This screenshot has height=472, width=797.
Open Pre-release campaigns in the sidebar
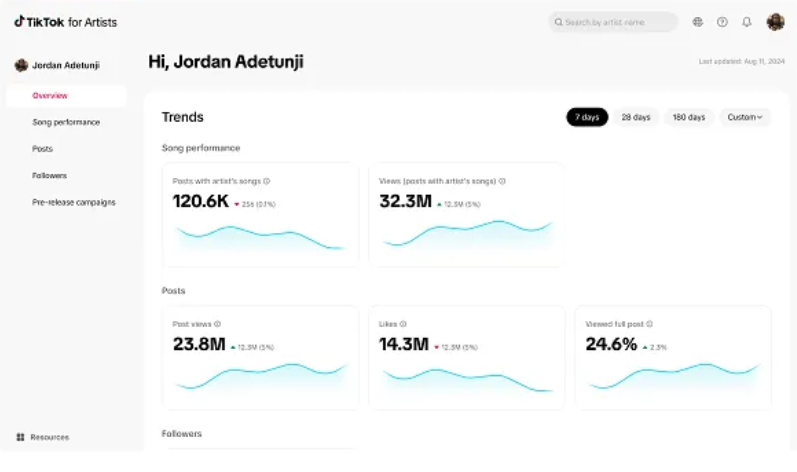74,202
